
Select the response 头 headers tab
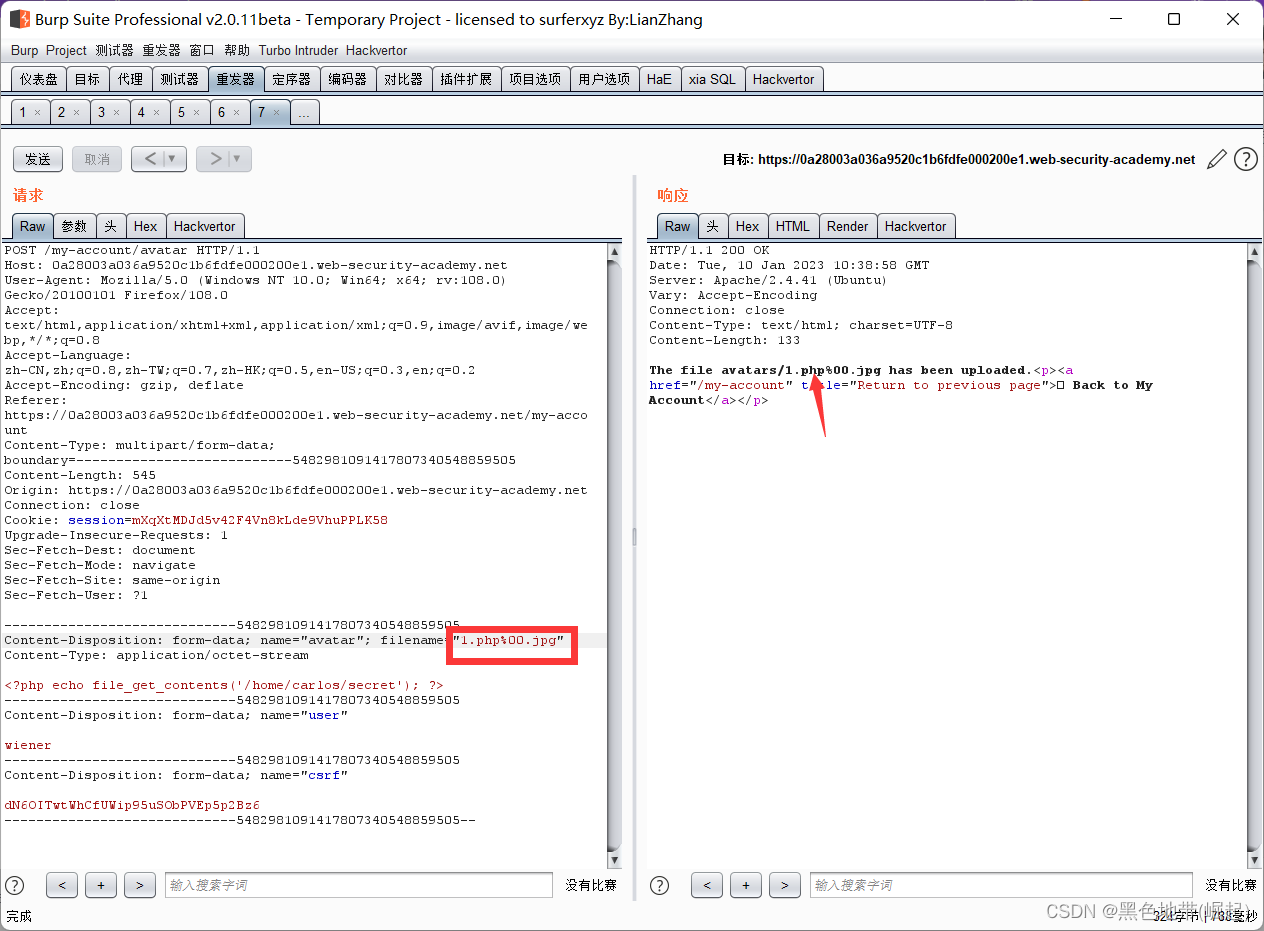click(x=712, y=226)
